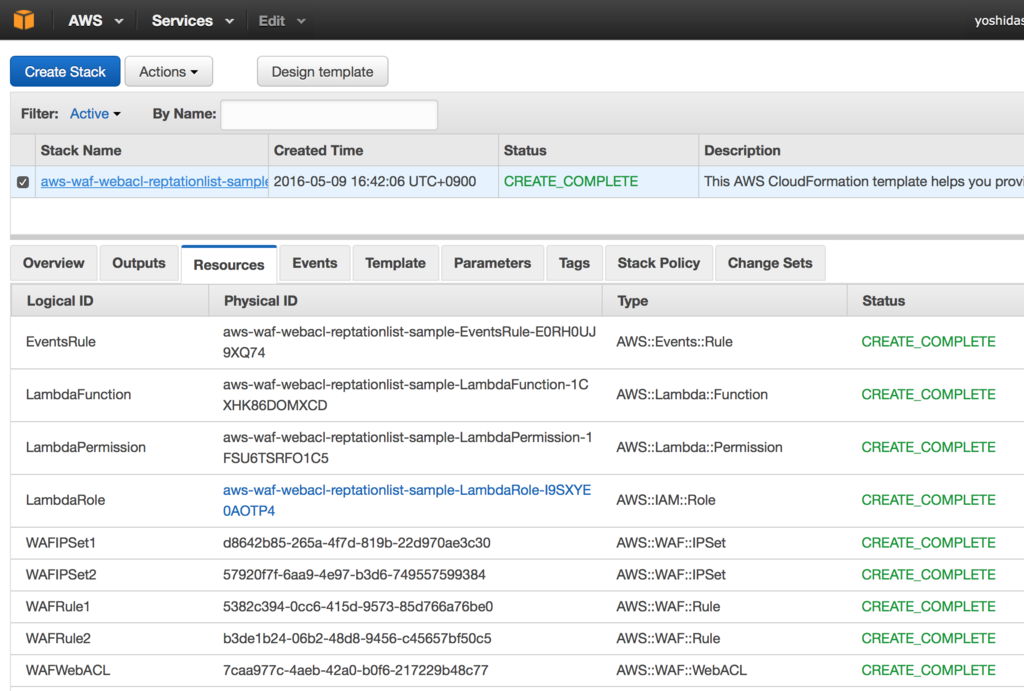1024x691 pixels.
Task: Click the WAFRule2 physical ID b3de1b24 value
Action: 357,639
